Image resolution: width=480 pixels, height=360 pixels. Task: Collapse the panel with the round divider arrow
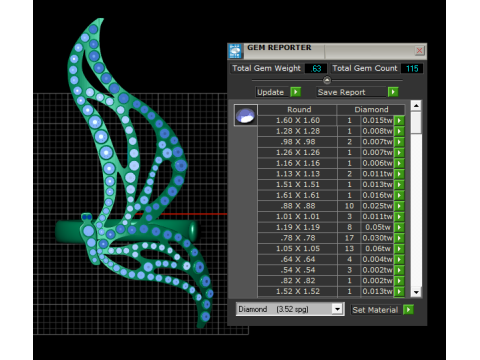(x=327, y=80)
